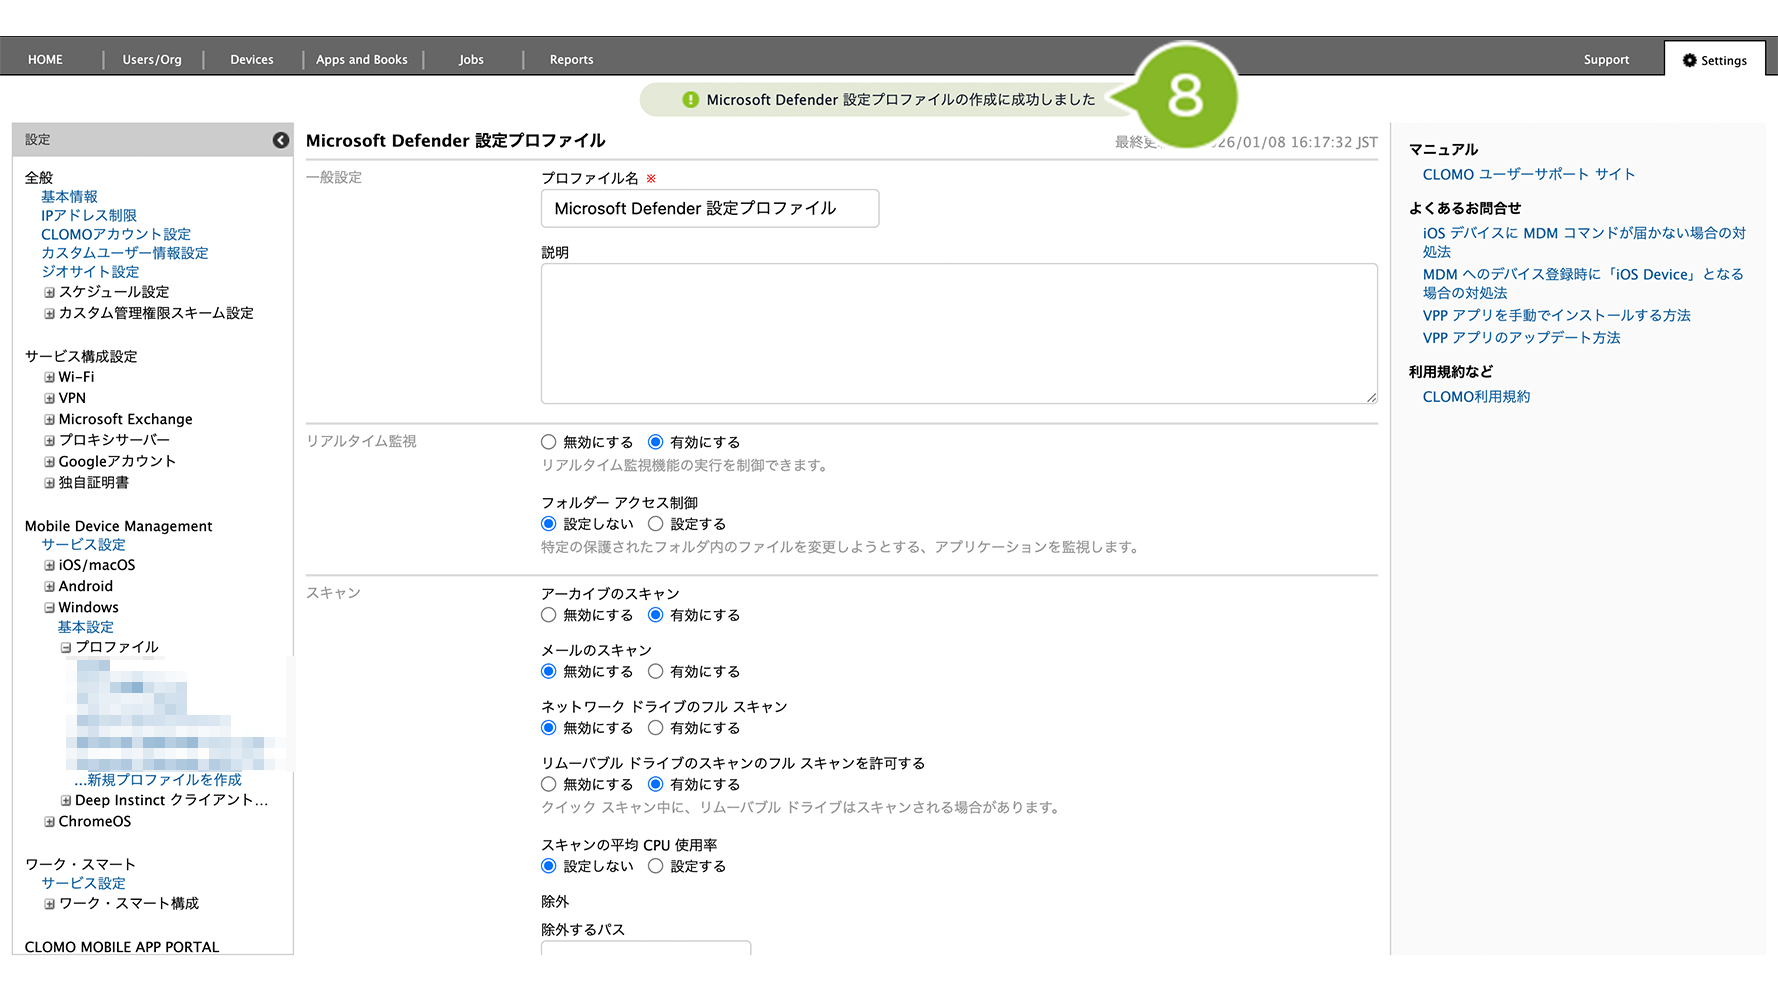Expand the Wi-Fi tree node
Screen dimensions: 1778x1000
click(x=49, y=378)
